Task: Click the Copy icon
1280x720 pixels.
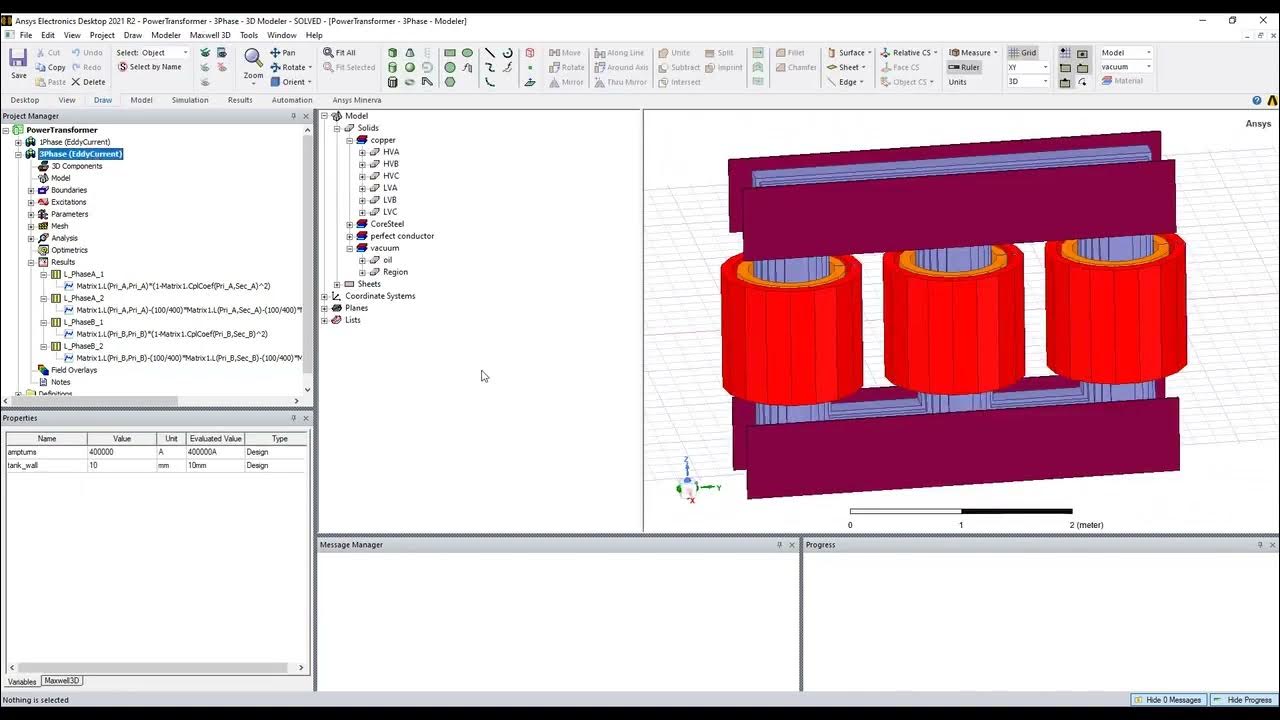Action: [41, 68]
